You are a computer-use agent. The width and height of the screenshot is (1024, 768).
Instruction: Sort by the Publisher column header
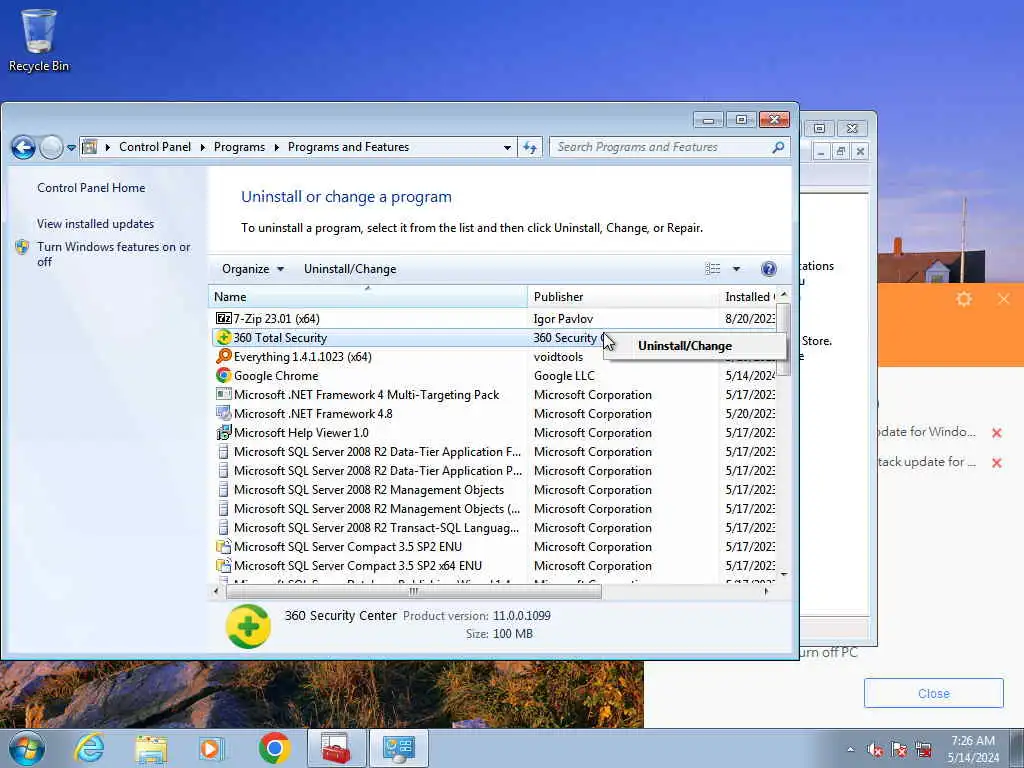[622, 296]
